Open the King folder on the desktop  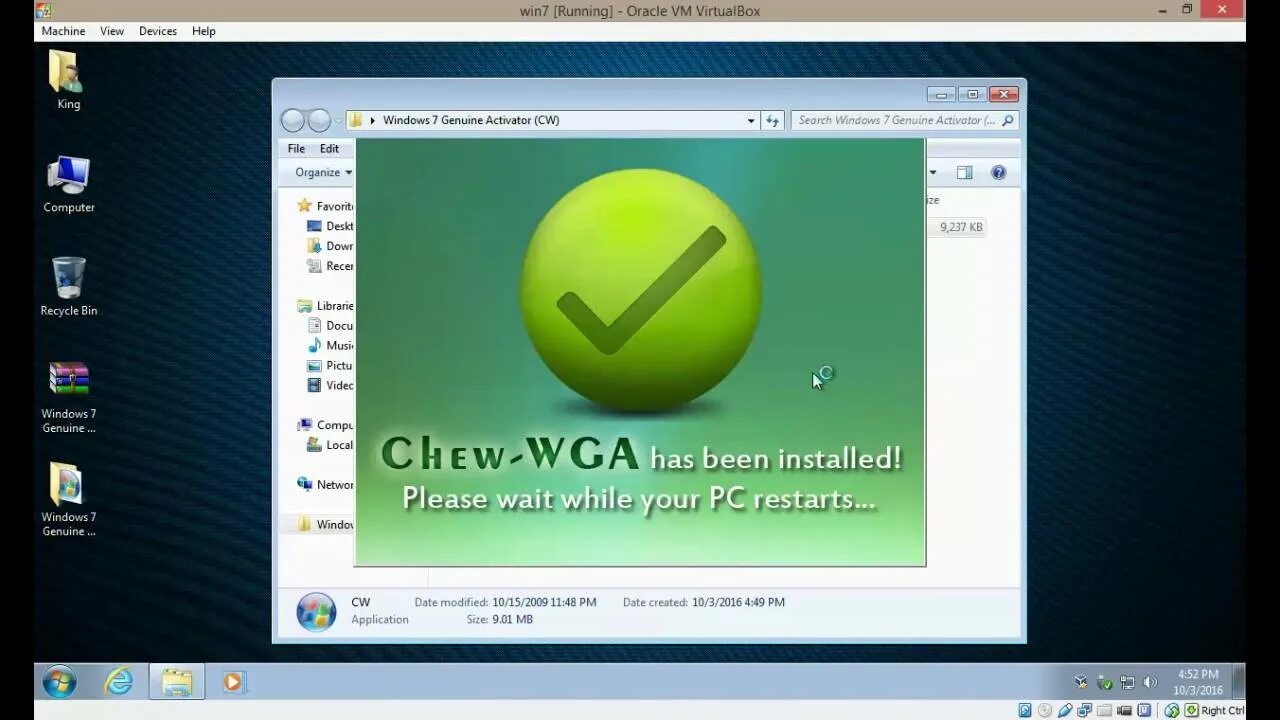(67, 80)
